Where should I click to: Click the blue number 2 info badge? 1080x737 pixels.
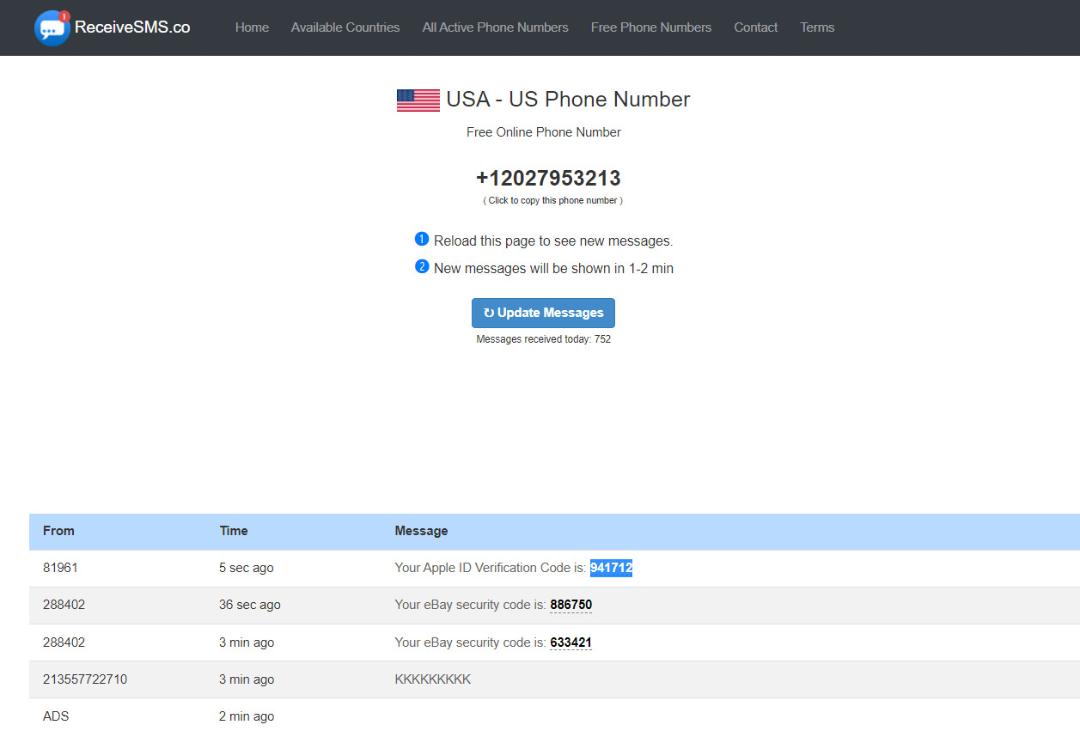coord(422,267)
